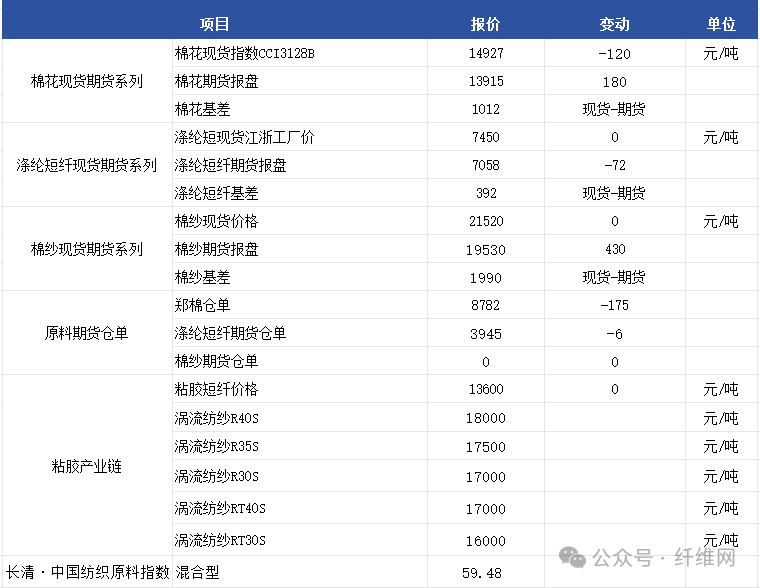Select the price value 16000
760x588 pixels.
point(486,541)
